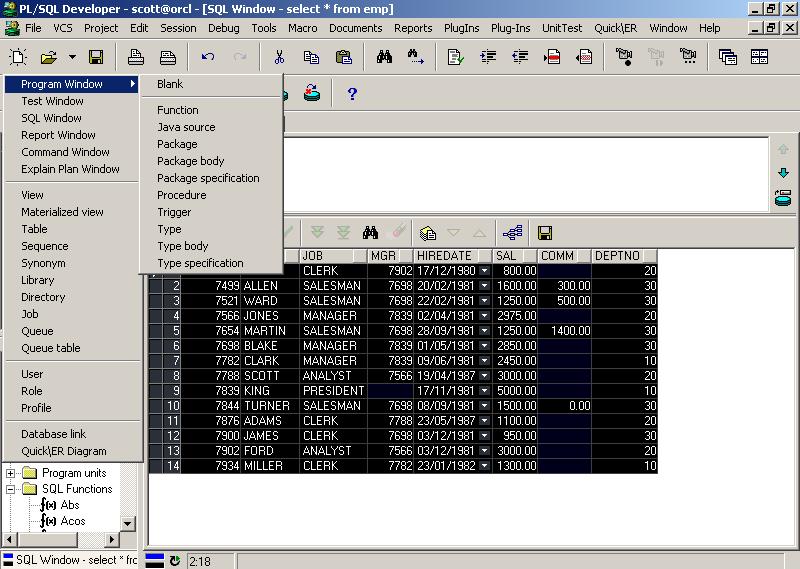Screen dimensions: 800x569
Task: Open the Help question mark icon
Action: [x=352, y=94]
